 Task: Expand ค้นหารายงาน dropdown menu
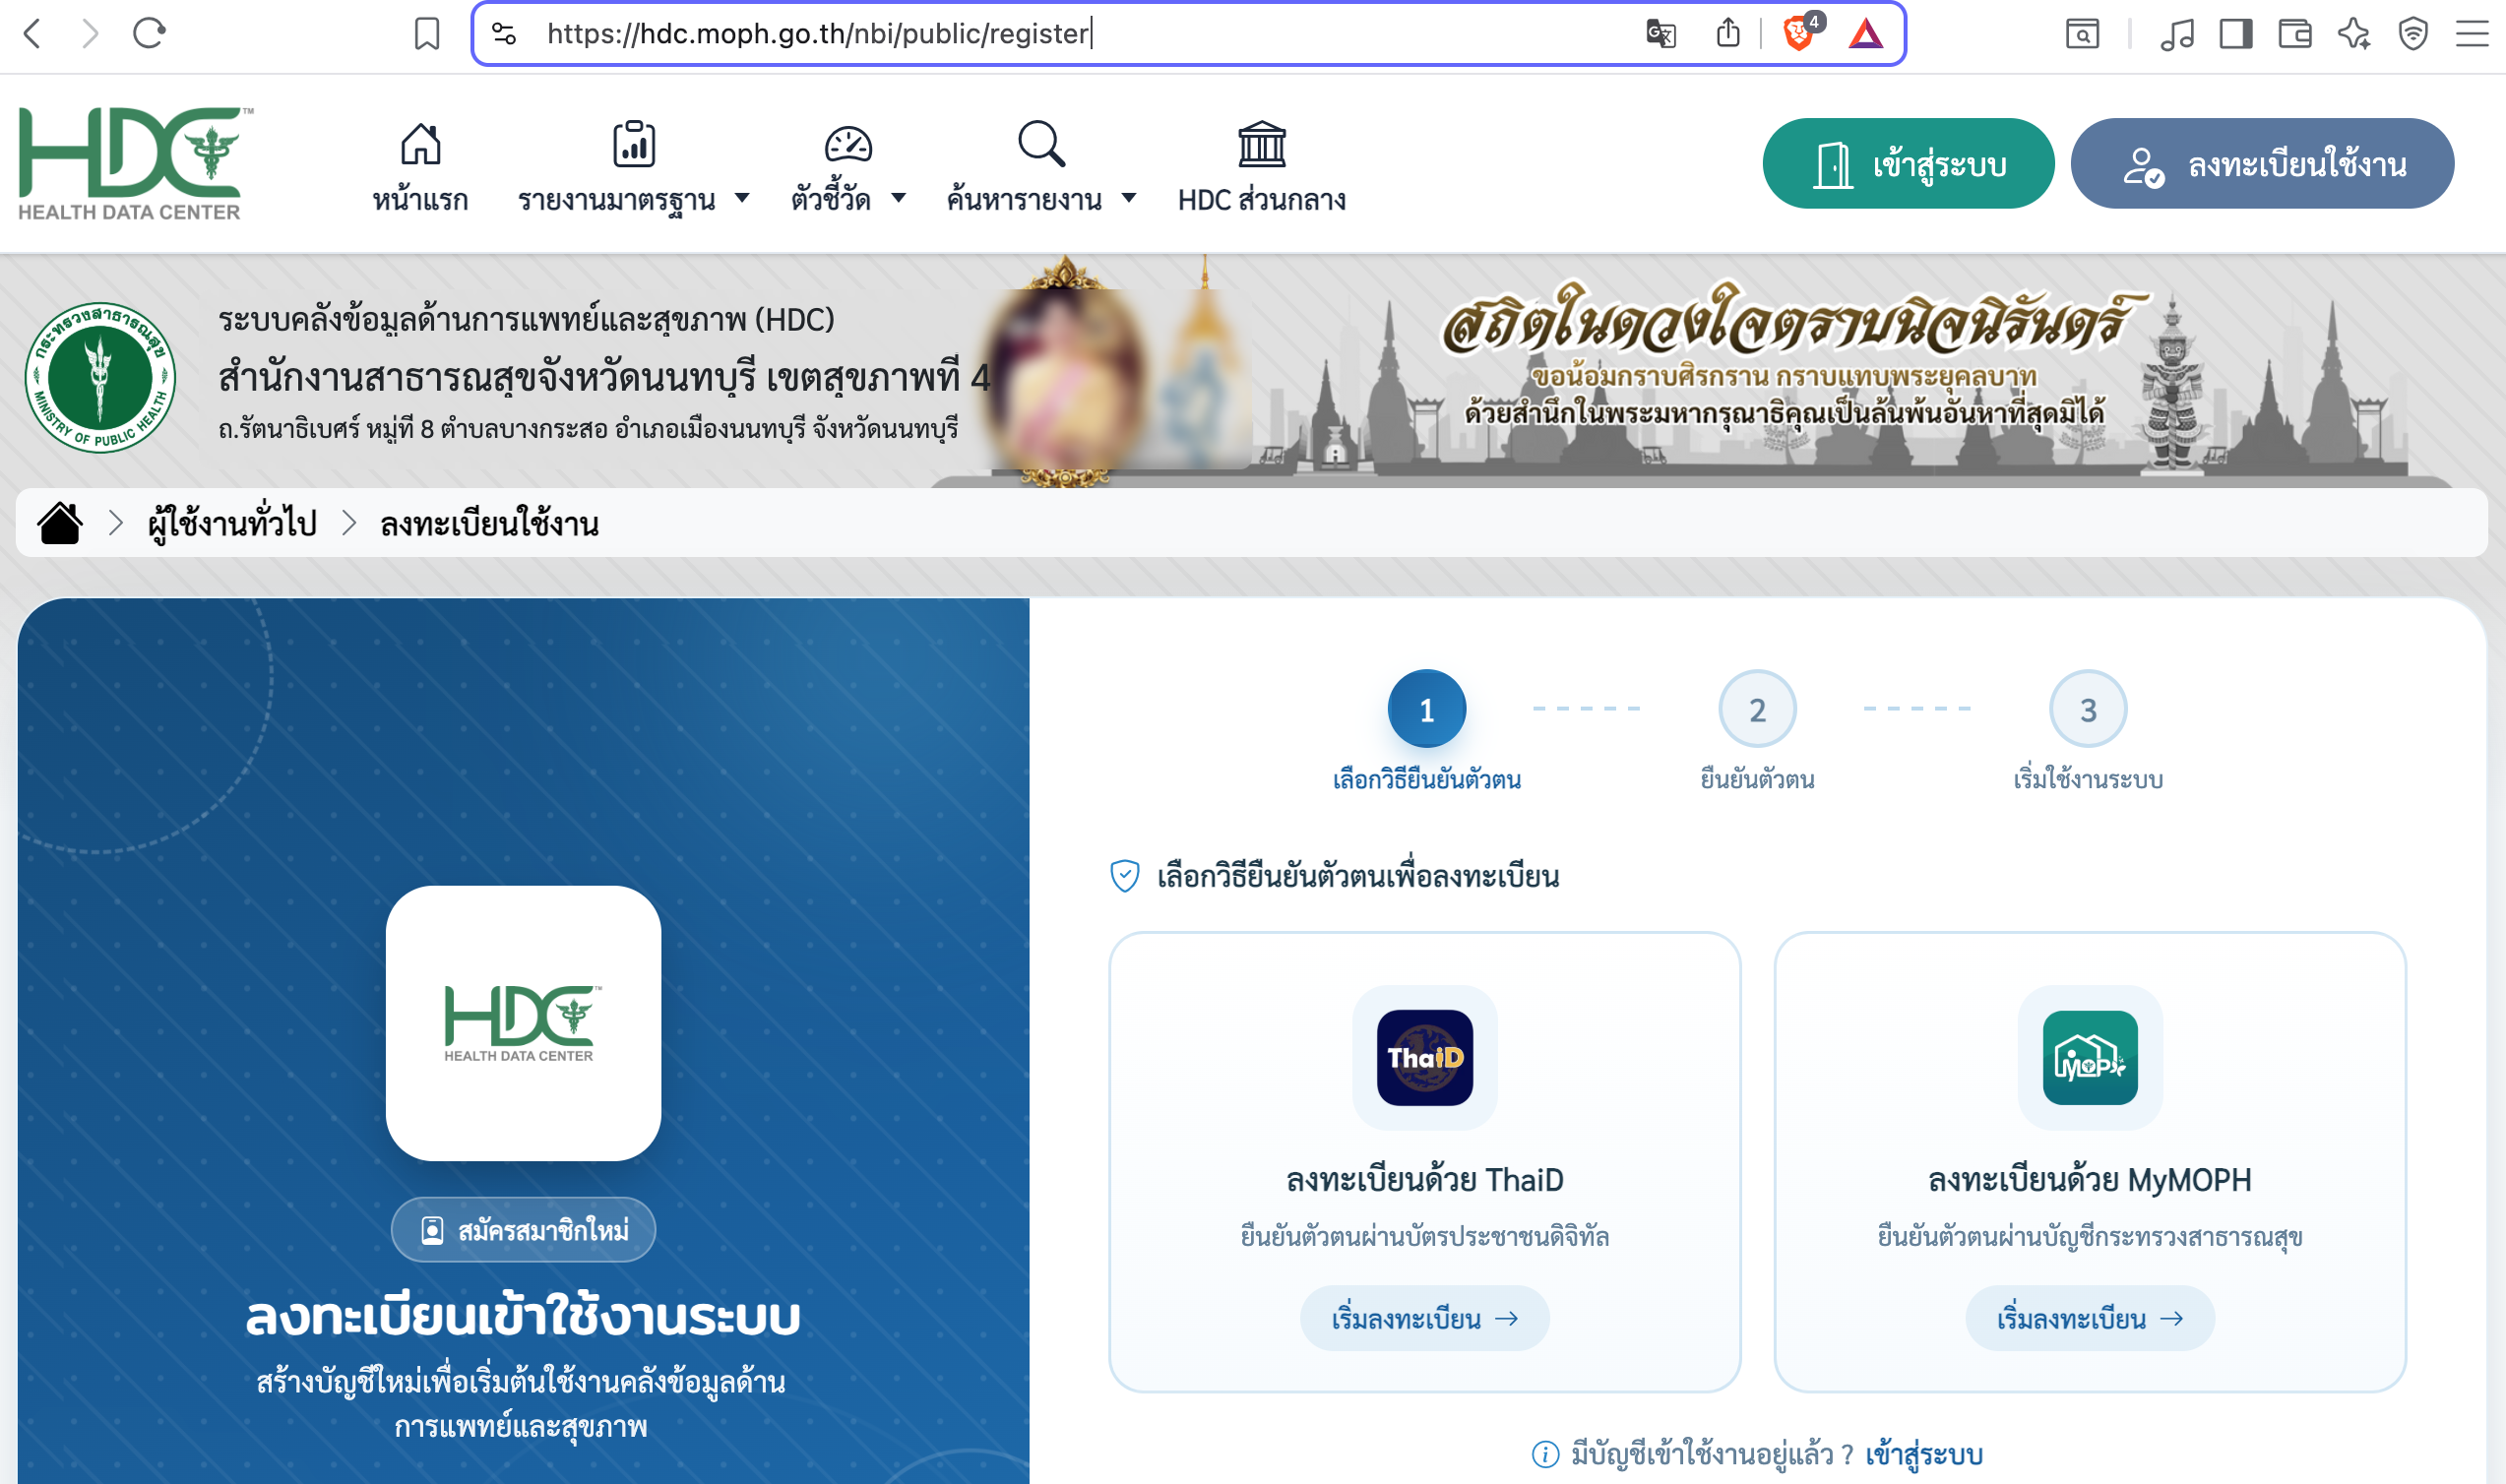(x=1042, y=168)
